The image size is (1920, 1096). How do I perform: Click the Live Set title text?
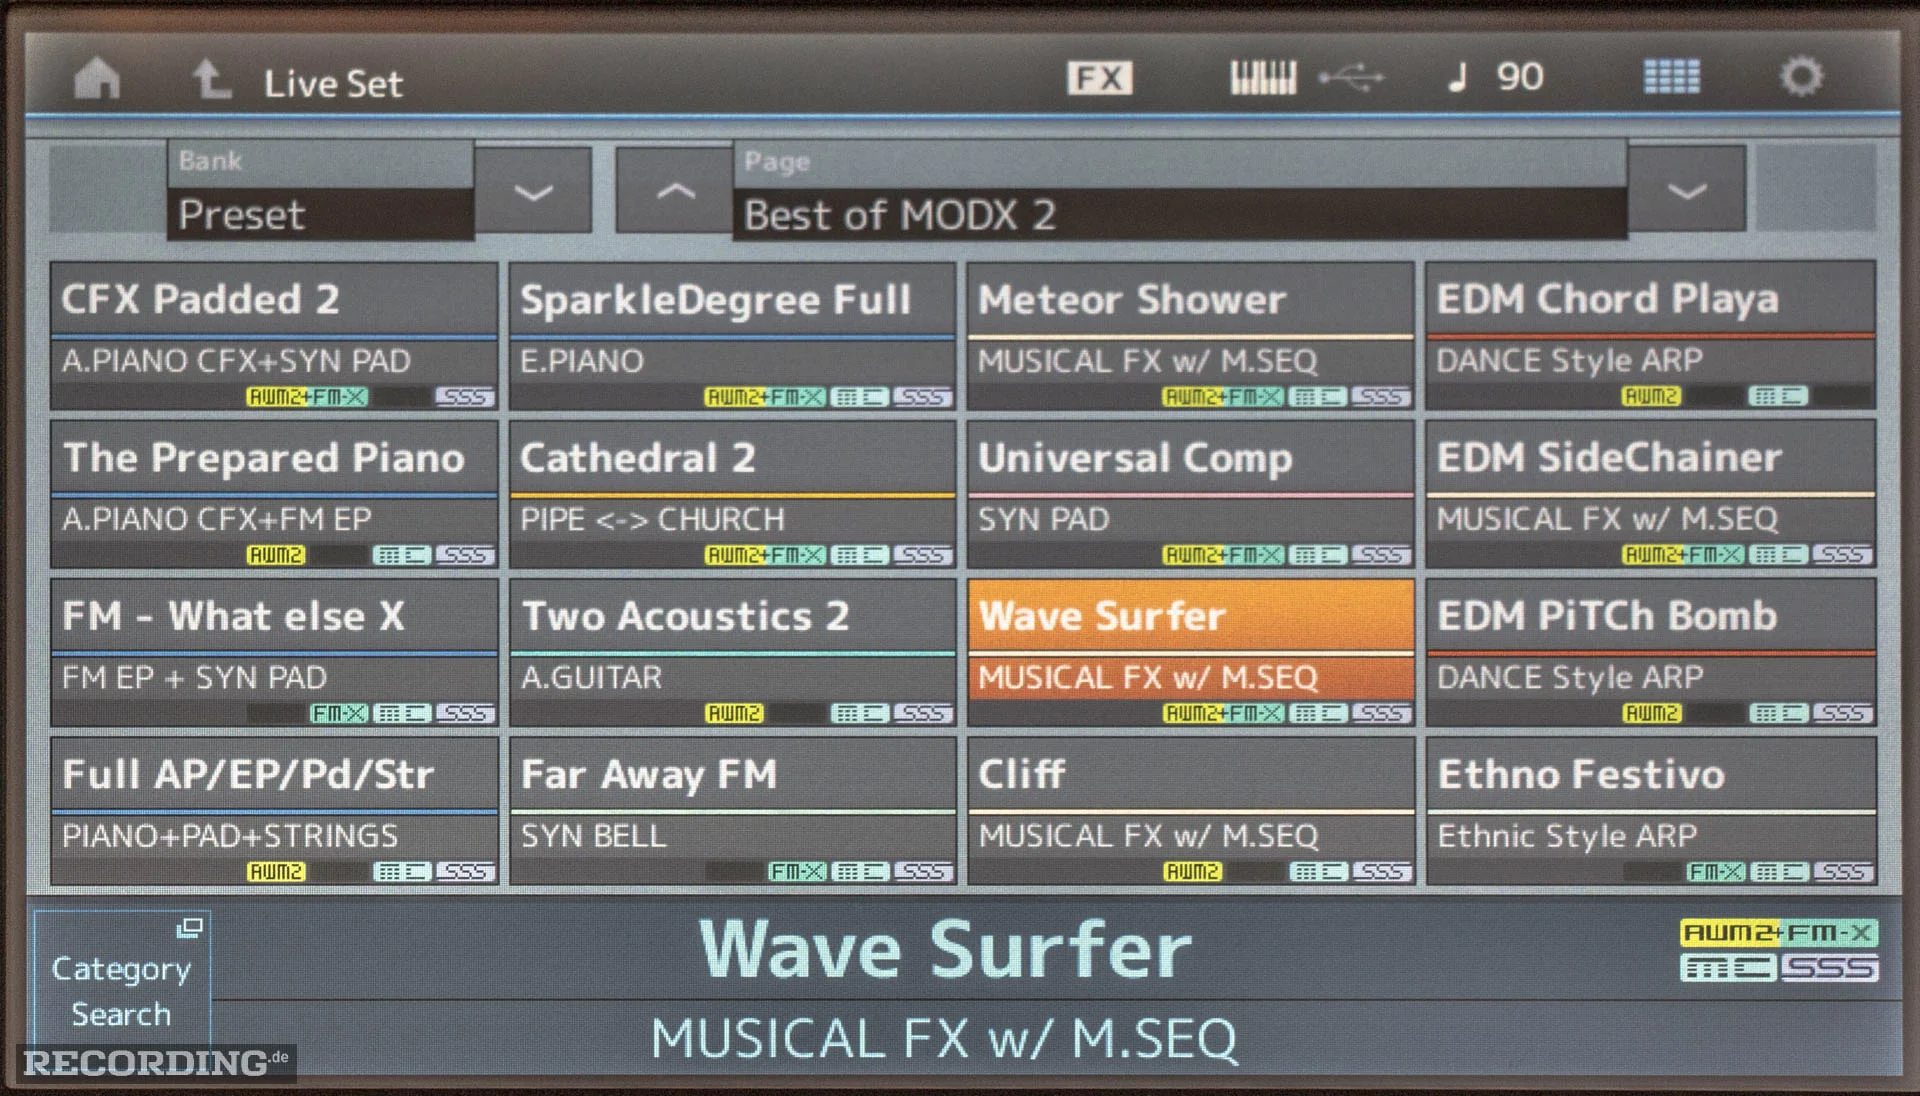[333, 83]
